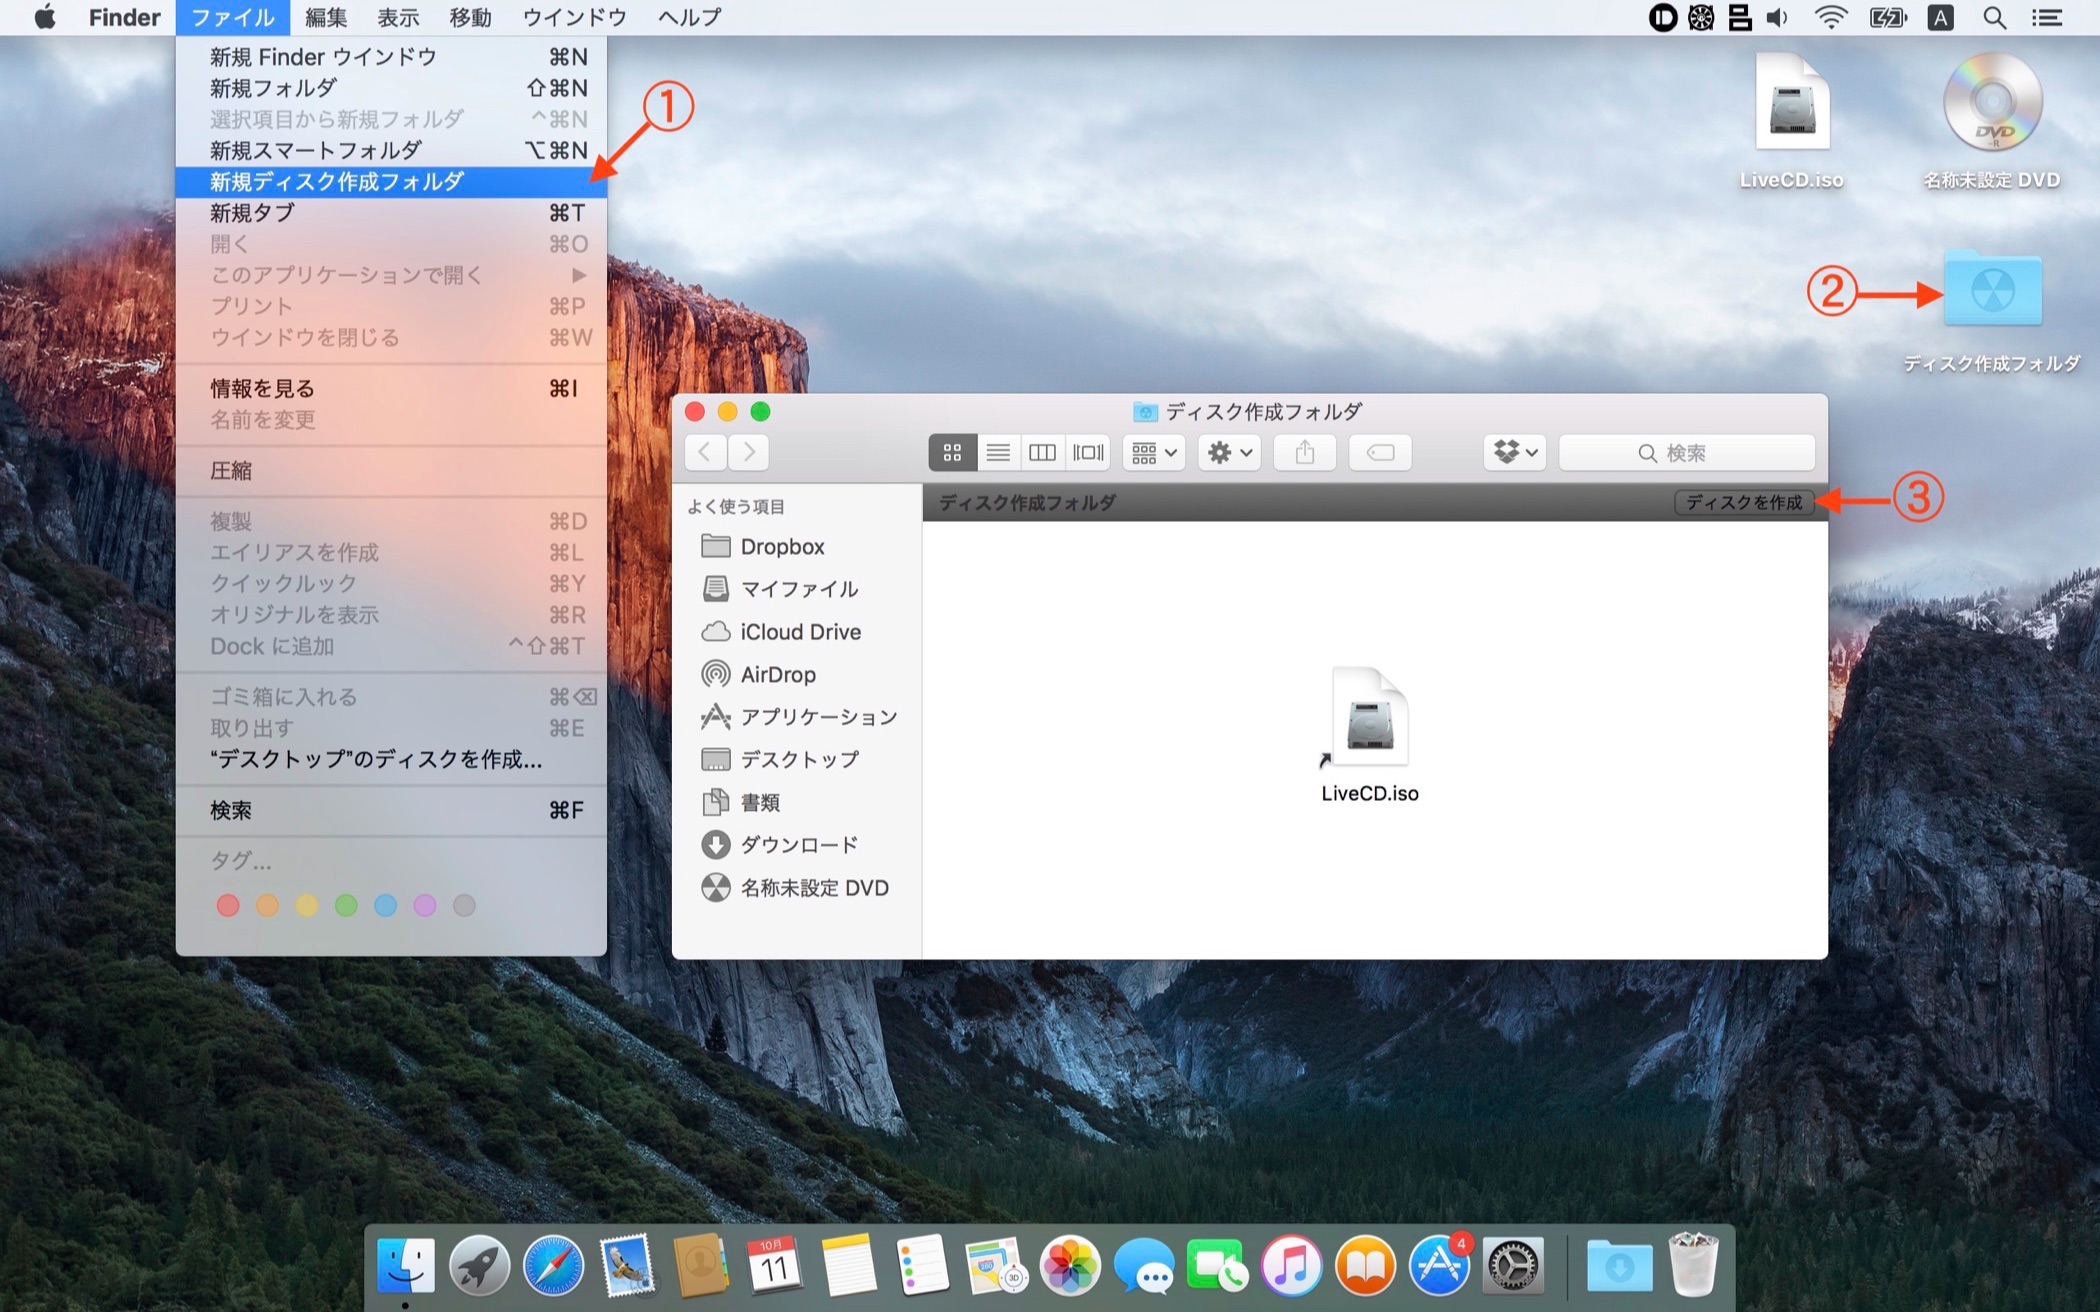Click the 圧縮 menu item
The width and height of the screenshot is (2100, 1312).
(x=231, y=470)
